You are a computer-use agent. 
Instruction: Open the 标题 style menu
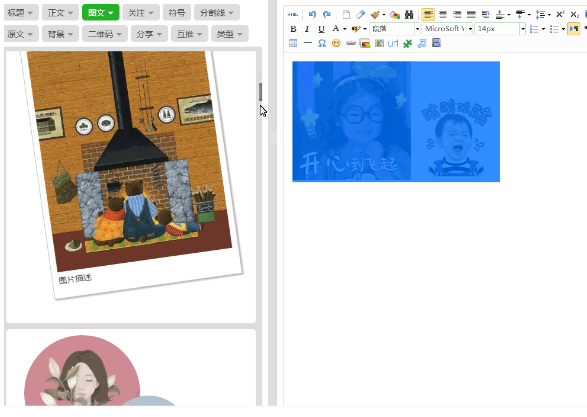coord(21,13)
